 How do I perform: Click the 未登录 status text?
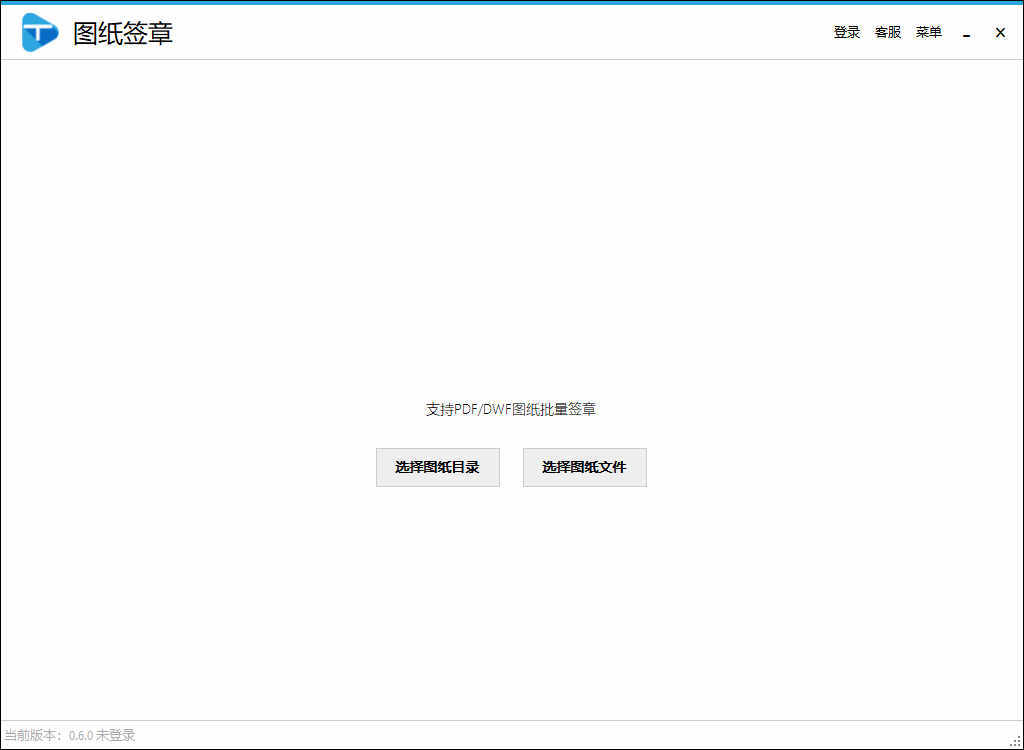(115, 735)
